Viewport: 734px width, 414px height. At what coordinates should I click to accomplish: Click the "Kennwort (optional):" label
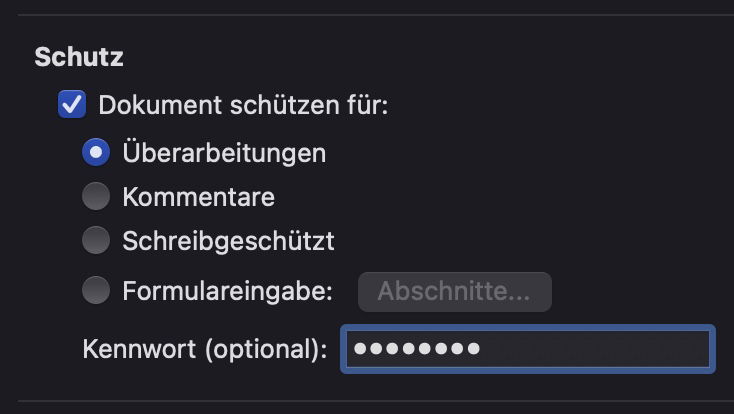pos(205,350)
